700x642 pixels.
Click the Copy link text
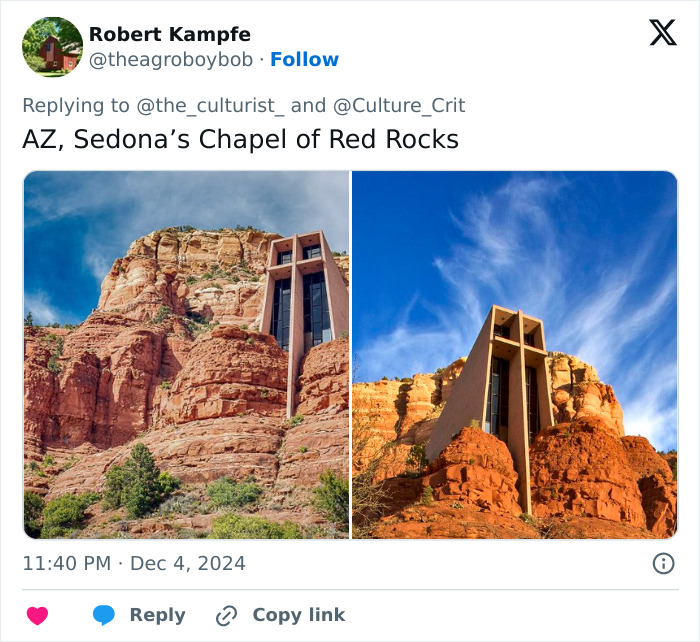[x=298, y=615]
